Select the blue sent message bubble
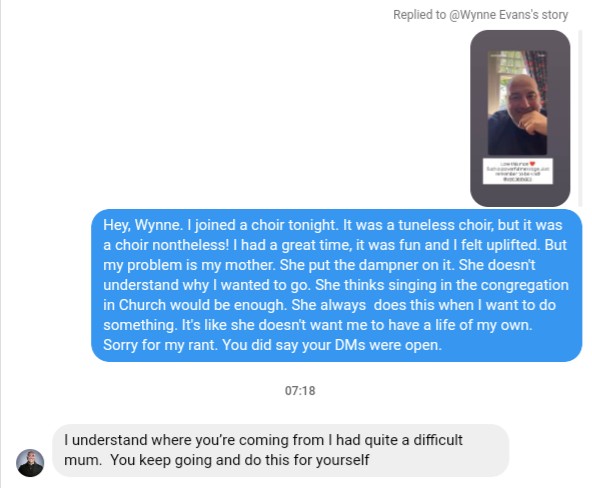Image resolution: width=592 pixels, height=488 pixels. pos(336,285)
